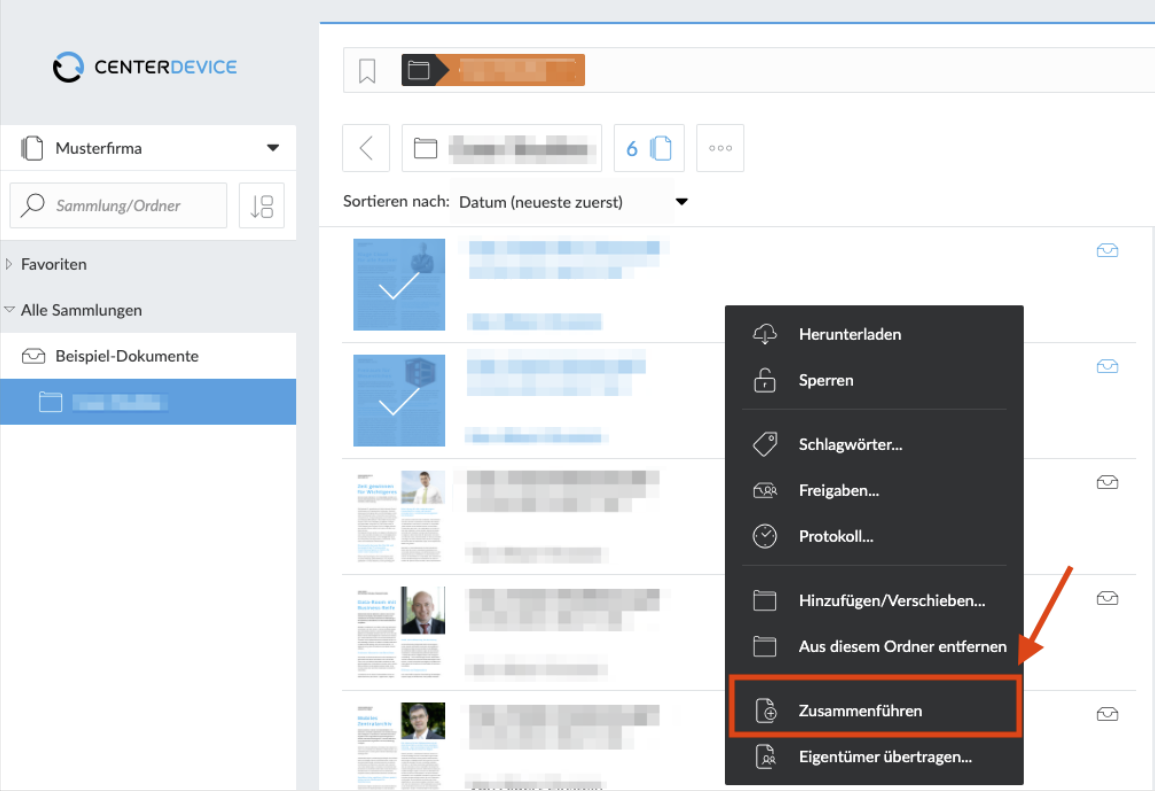Click the sort order icon beside the Sammlung/Ordner search

coord(261,205)
